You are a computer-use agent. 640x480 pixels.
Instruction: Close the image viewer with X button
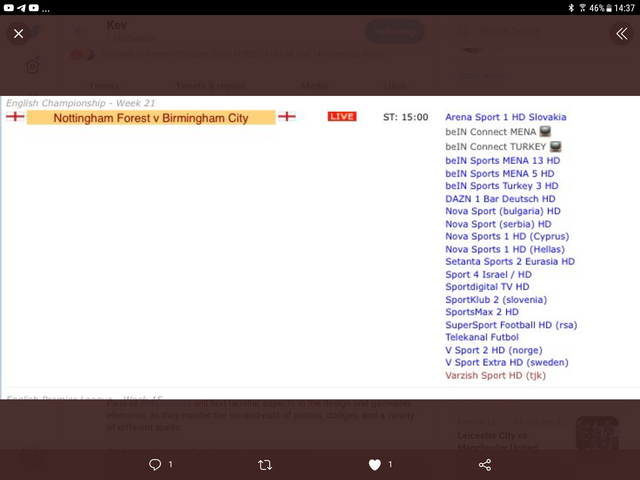18,33
